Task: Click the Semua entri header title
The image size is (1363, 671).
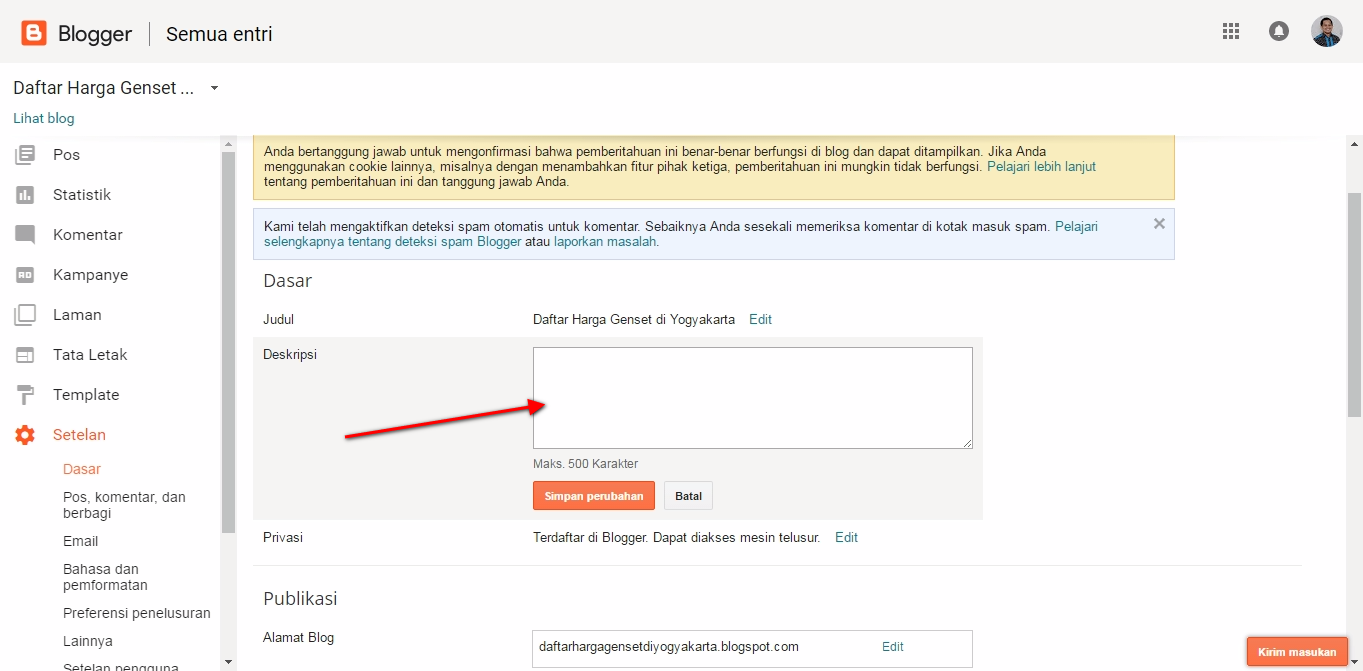Action: pyautogui.click(x=219, y=34)
